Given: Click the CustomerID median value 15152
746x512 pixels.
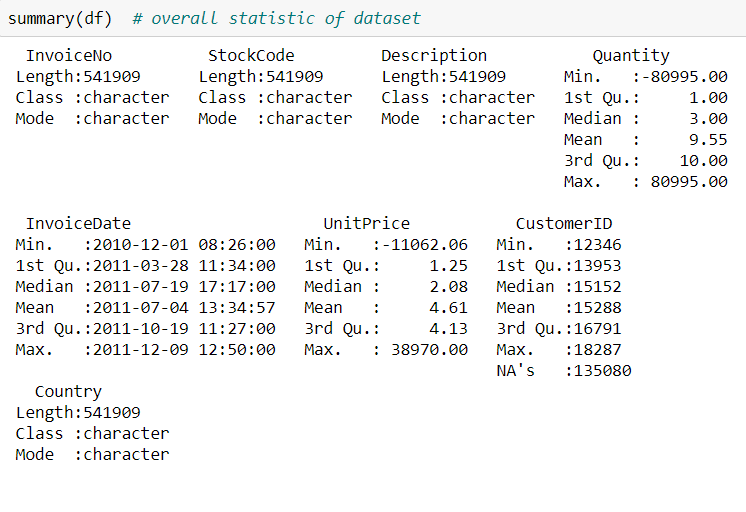Looking at the screenshot, I should (598, 287).
